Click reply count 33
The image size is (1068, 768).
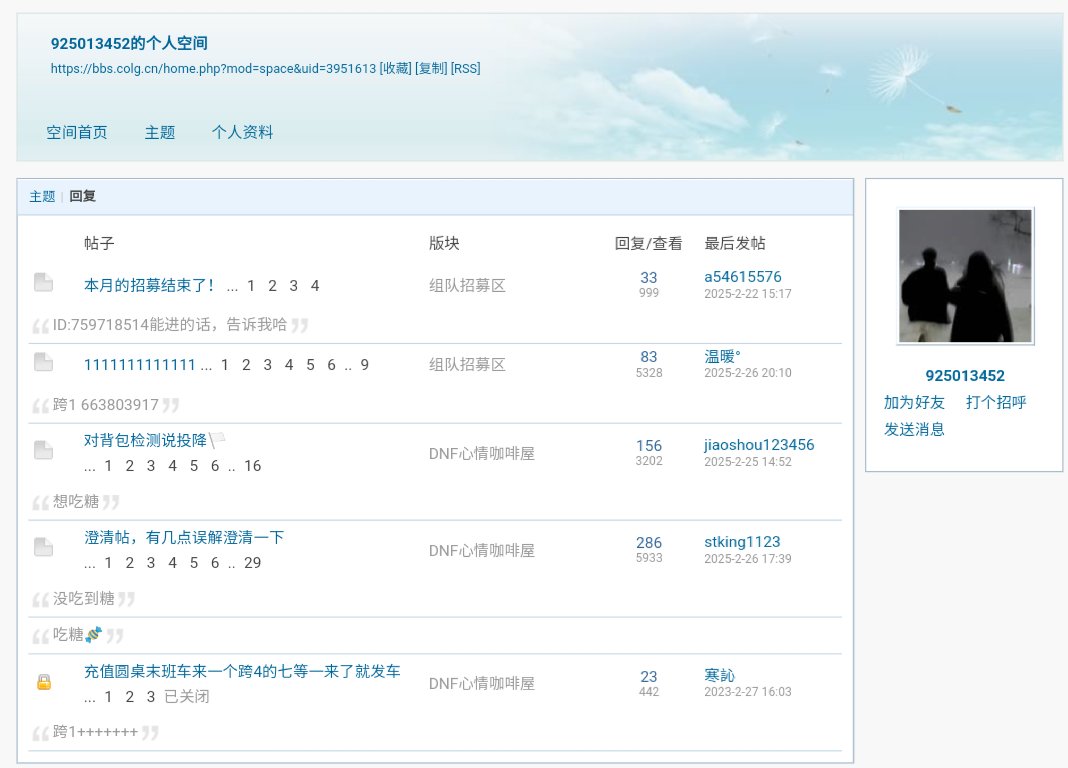pos(648,278)
